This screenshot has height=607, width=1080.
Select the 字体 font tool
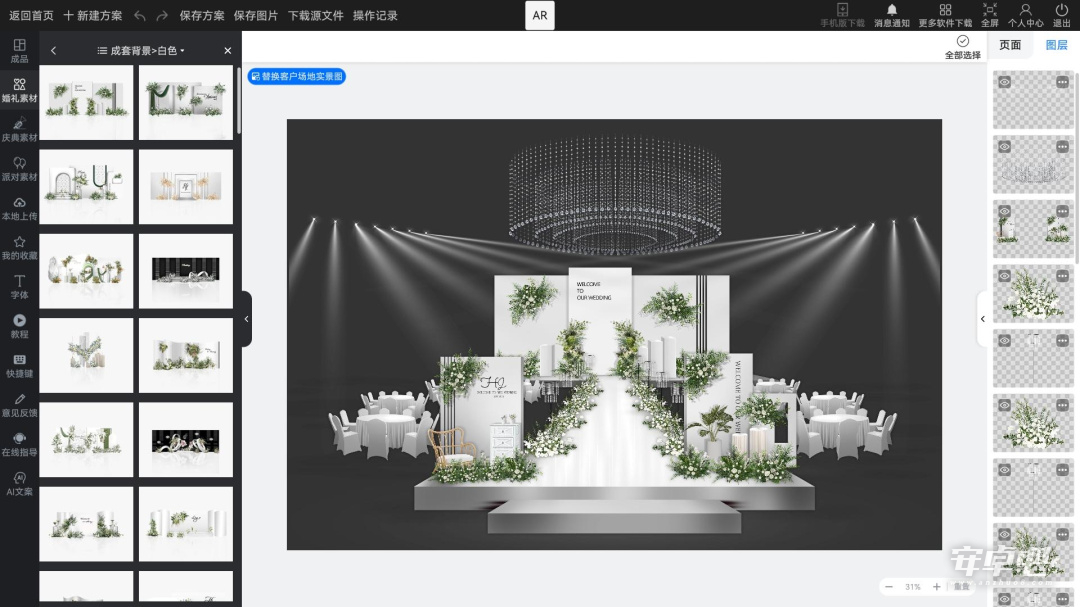[19, 287]
